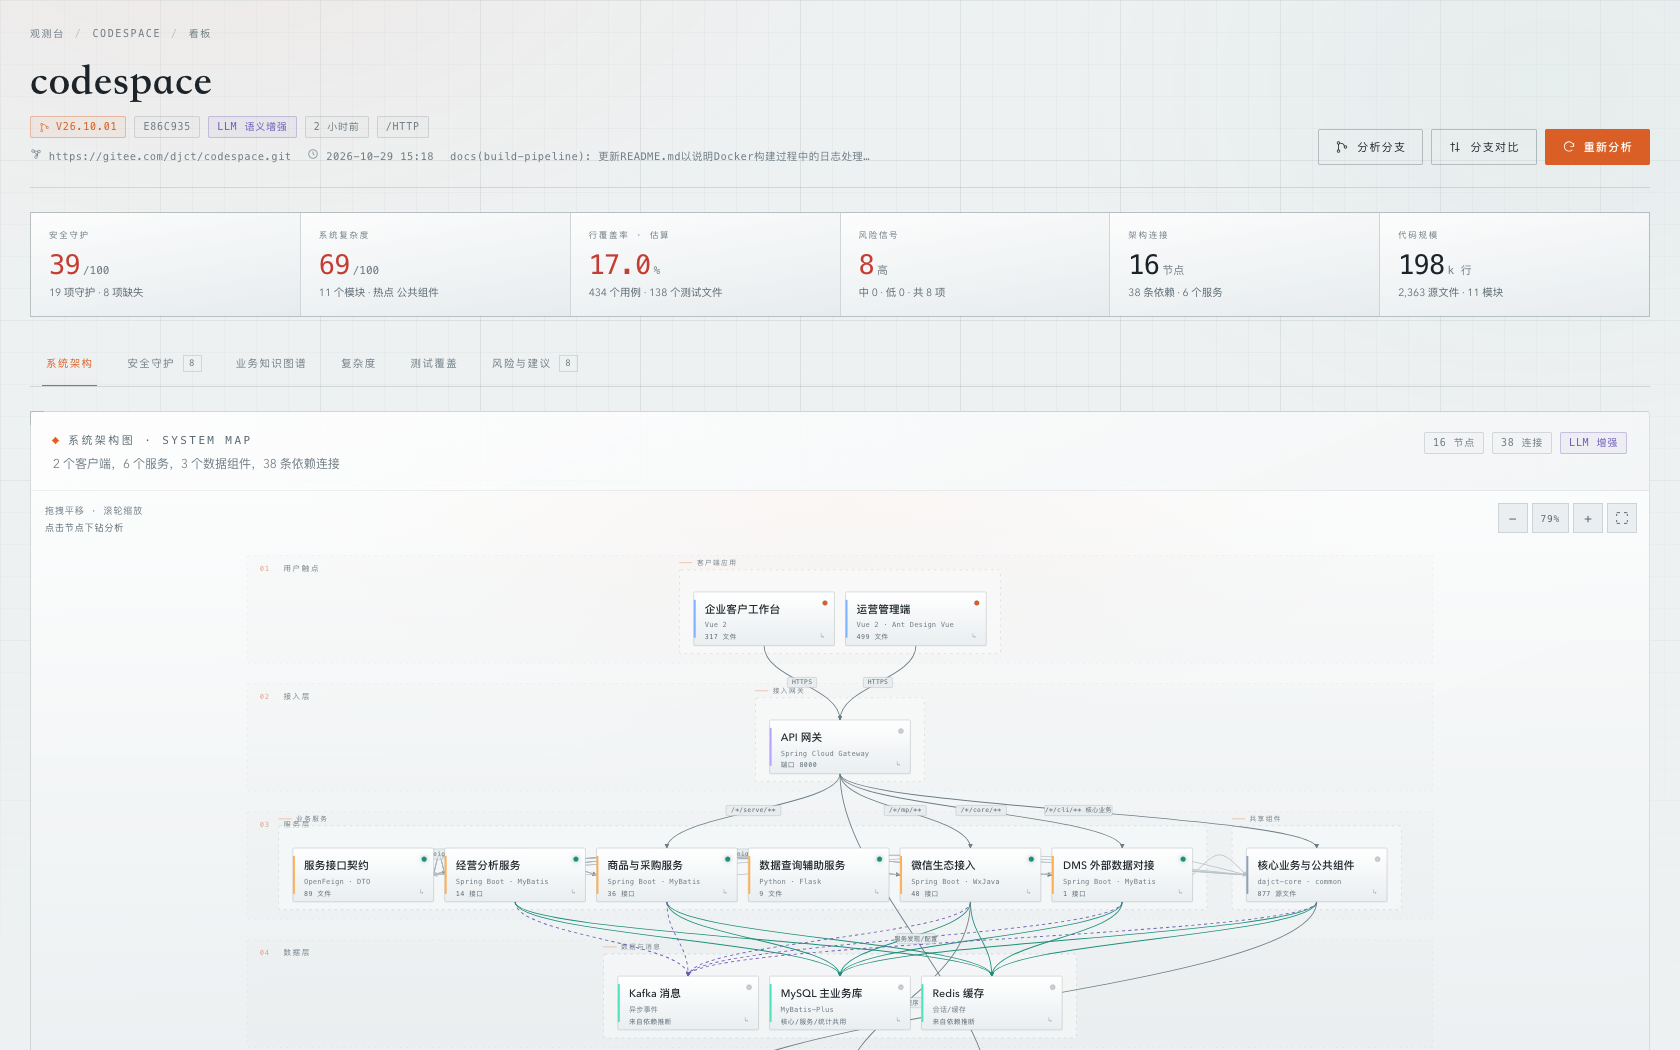Screen dimensions: 1680x1050
Task: Expand drill-down arrow on 核心业务与公共组件 node
Action: click(1375, 892)
